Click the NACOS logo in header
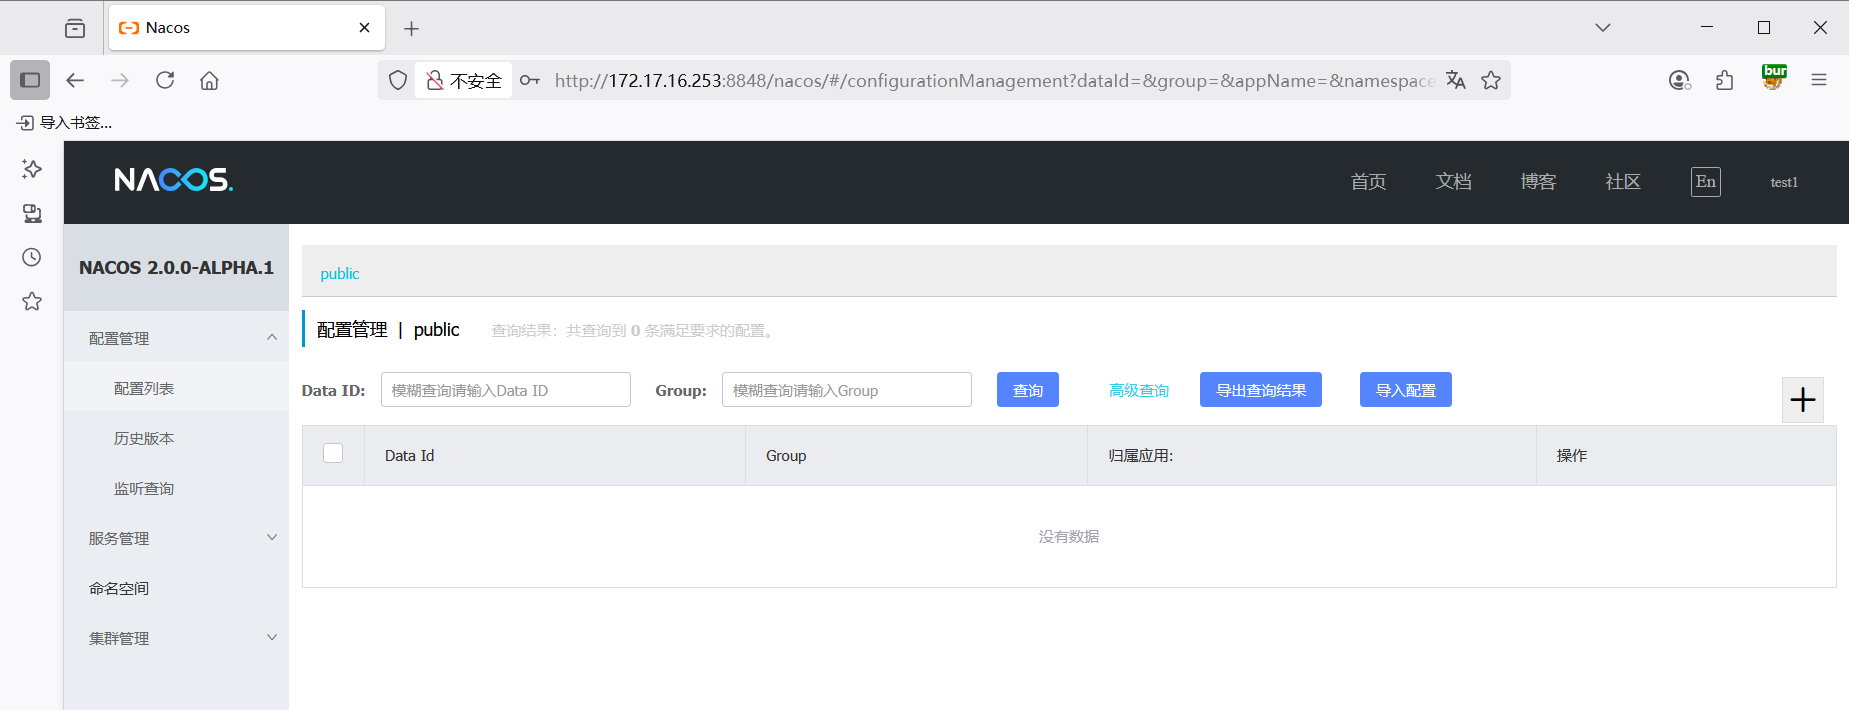The height and width of the screenshot is (710, 1849). tap(174, 180)
